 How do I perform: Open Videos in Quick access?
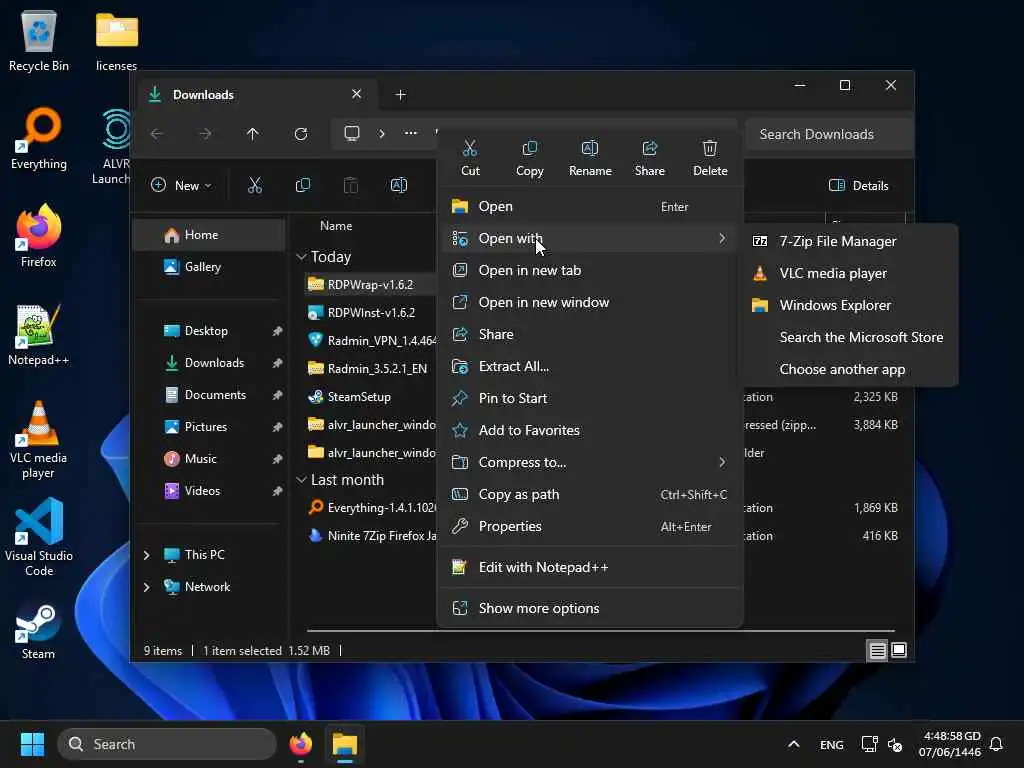[x=209, y=491]
